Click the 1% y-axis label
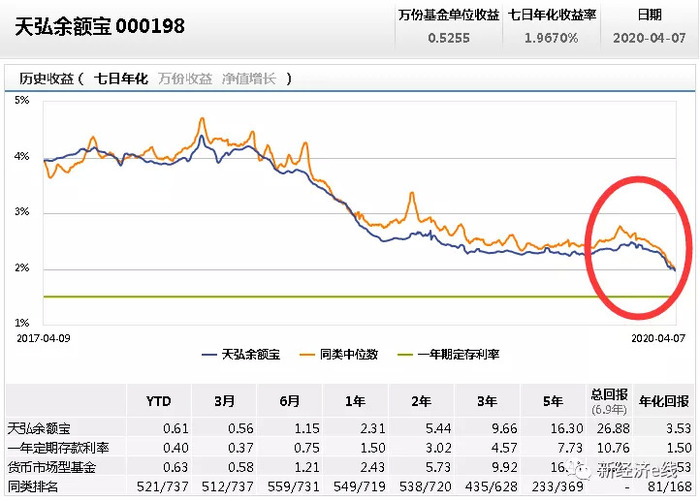The width and height of the screenshot is (700, 501). pyautogui.click(x=21, y=322)
